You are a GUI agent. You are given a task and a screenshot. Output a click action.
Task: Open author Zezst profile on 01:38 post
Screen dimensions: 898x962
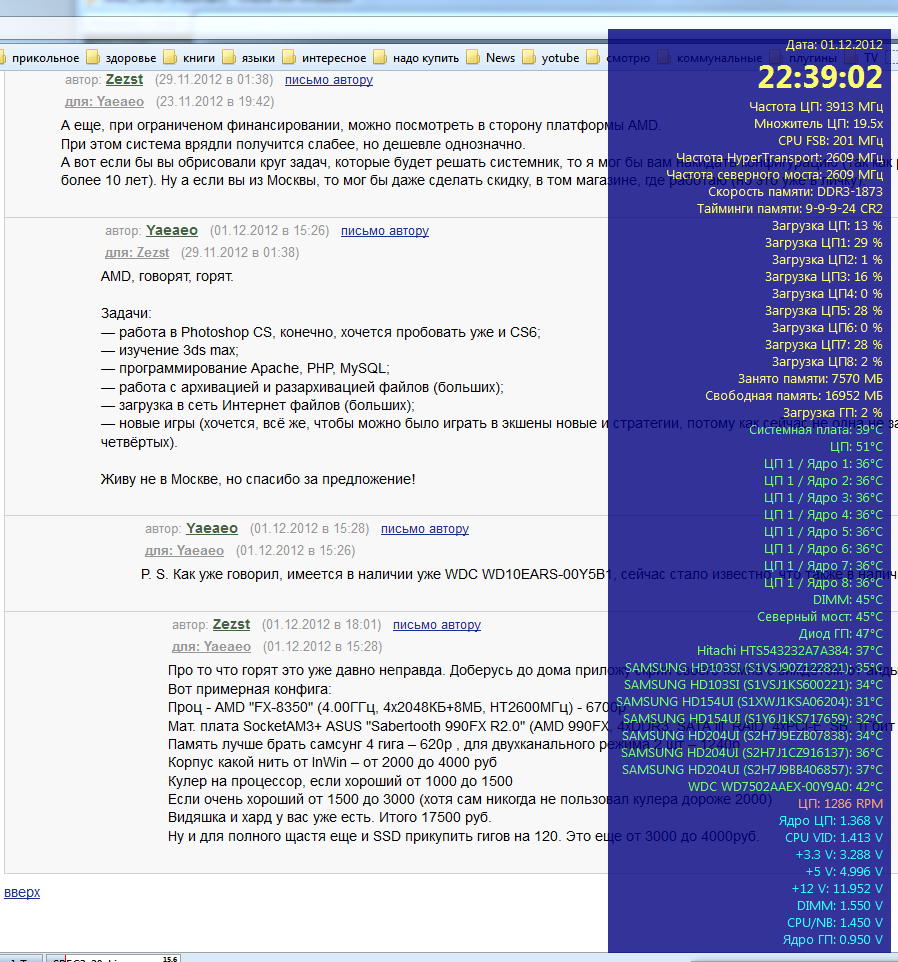pyautogui.click(x=124, y=79)
